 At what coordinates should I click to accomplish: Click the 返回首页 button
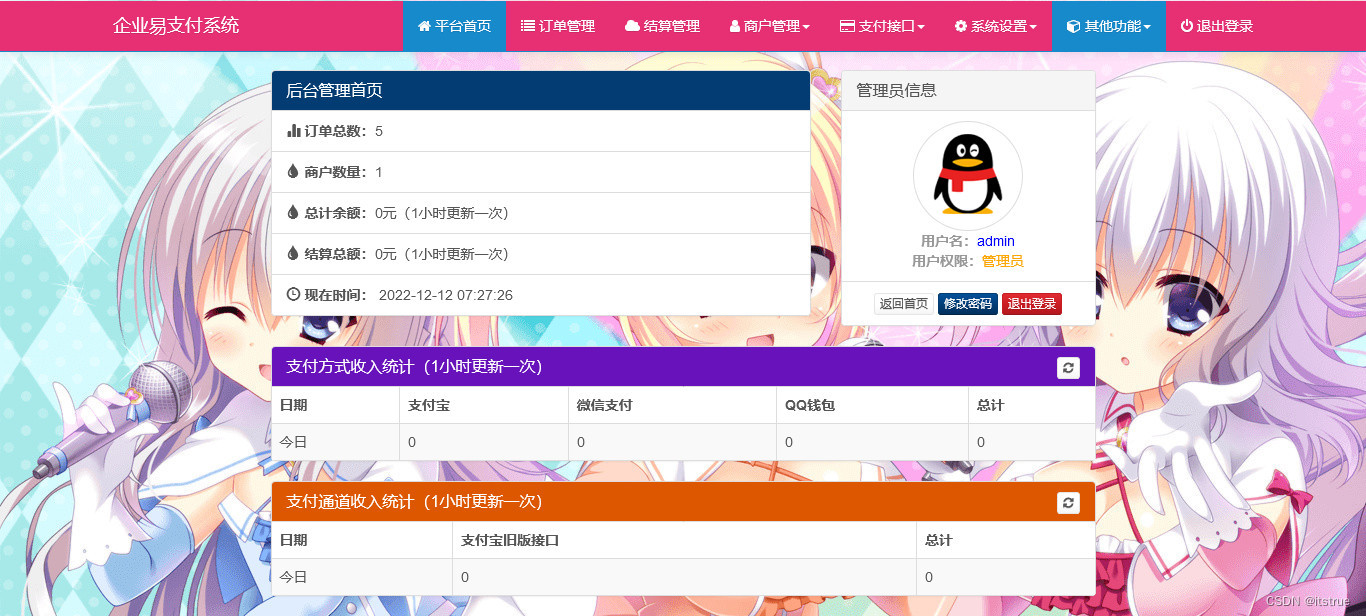(x=904, y=304)
